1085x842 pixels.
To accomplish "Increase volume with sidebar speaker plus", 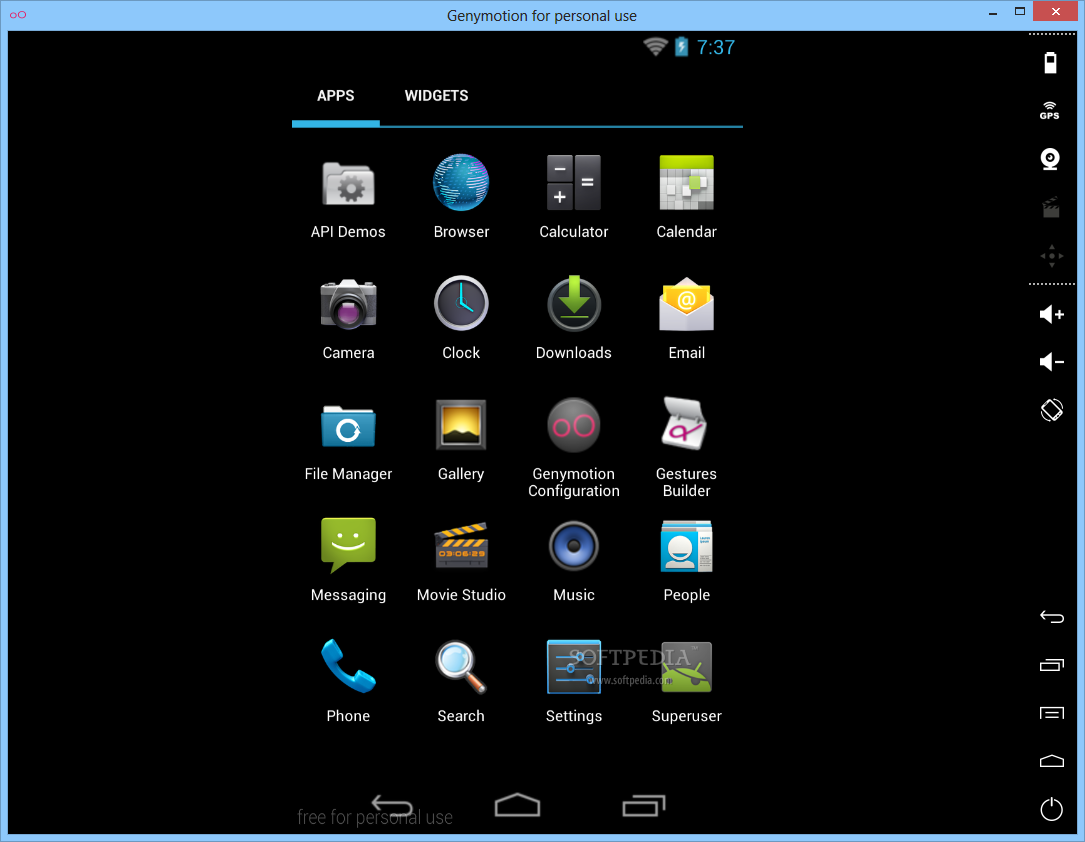I will 1052,315.
